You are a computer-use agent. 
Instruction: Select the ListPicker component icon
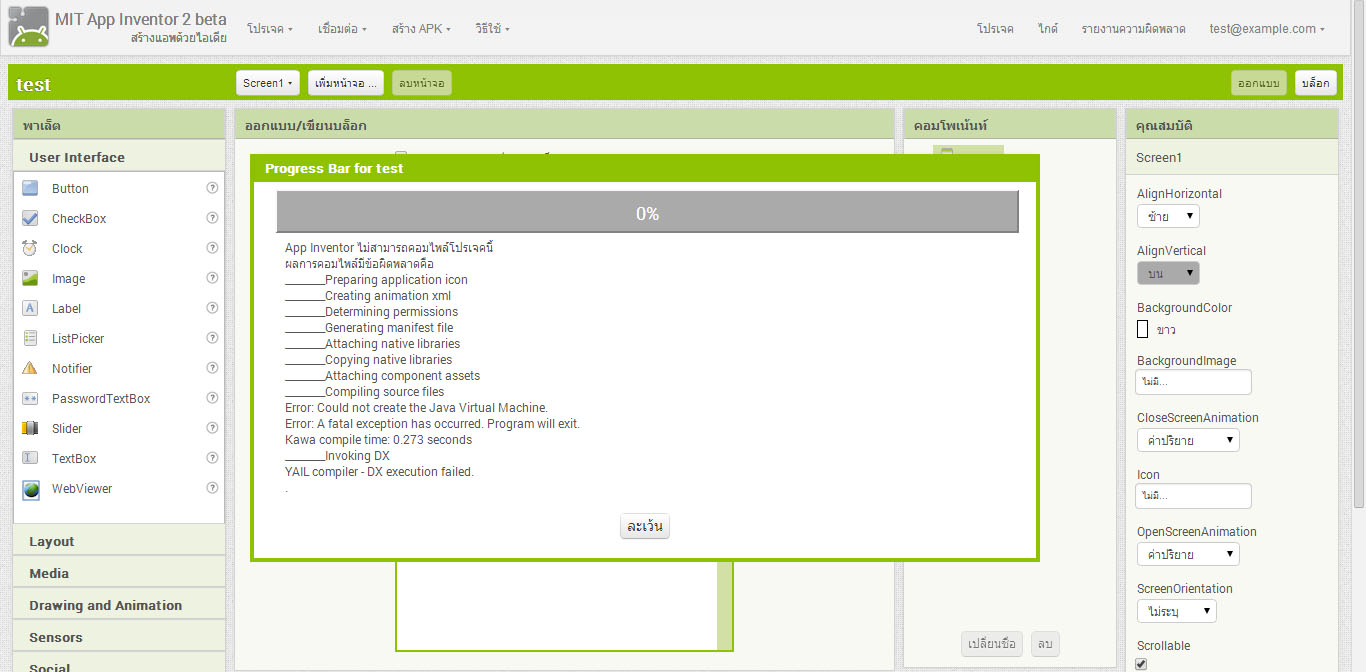pyautogui.click(x=30, y=338)
